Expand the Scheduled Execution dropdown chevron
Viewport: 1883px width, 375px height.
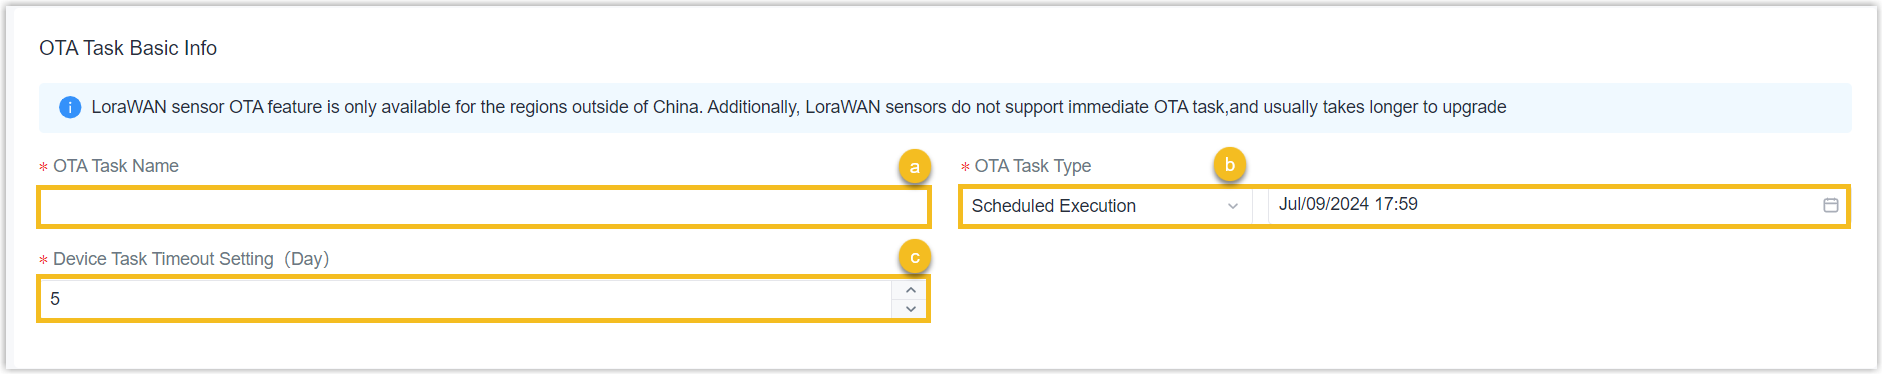1232,206
